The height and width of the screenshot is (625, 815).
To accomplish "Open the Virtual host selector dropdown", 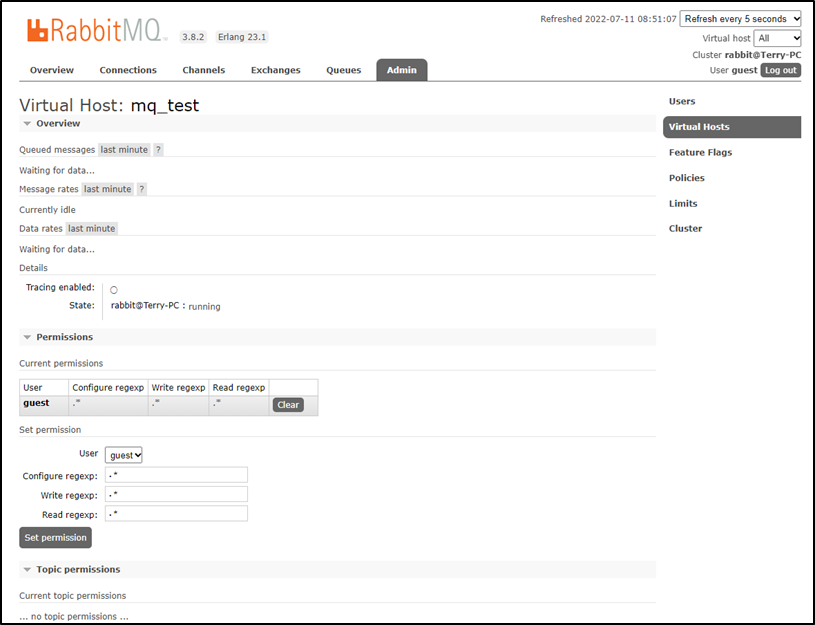I will (777, 38).
